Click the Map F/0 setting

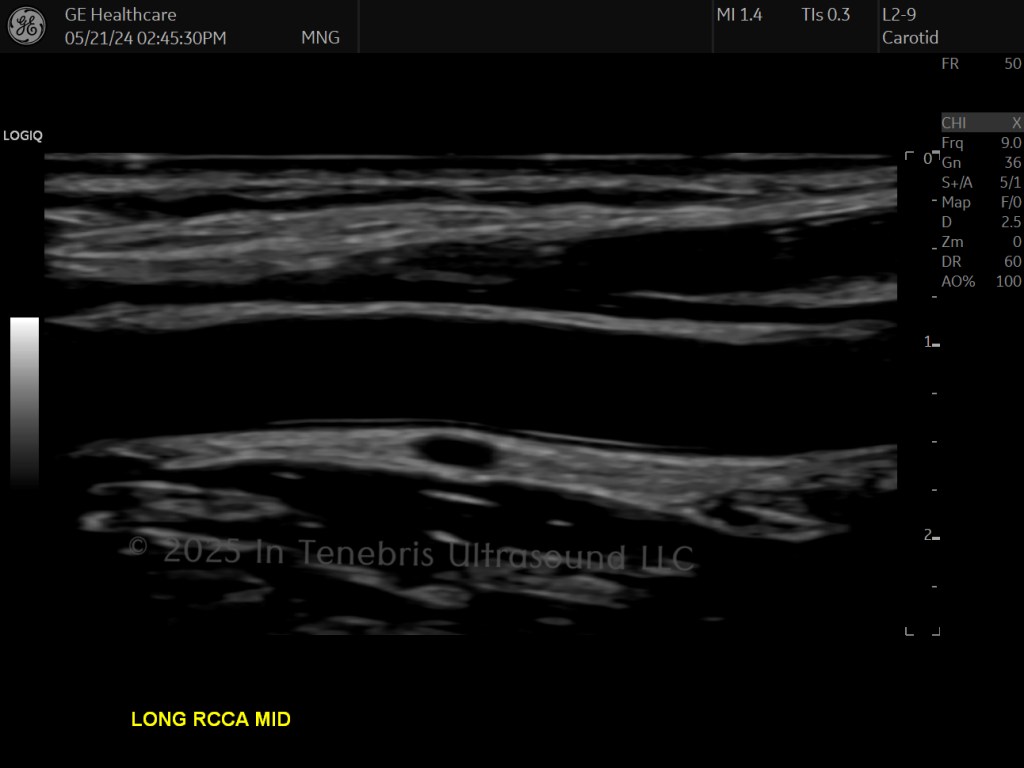tap(982, 202)
